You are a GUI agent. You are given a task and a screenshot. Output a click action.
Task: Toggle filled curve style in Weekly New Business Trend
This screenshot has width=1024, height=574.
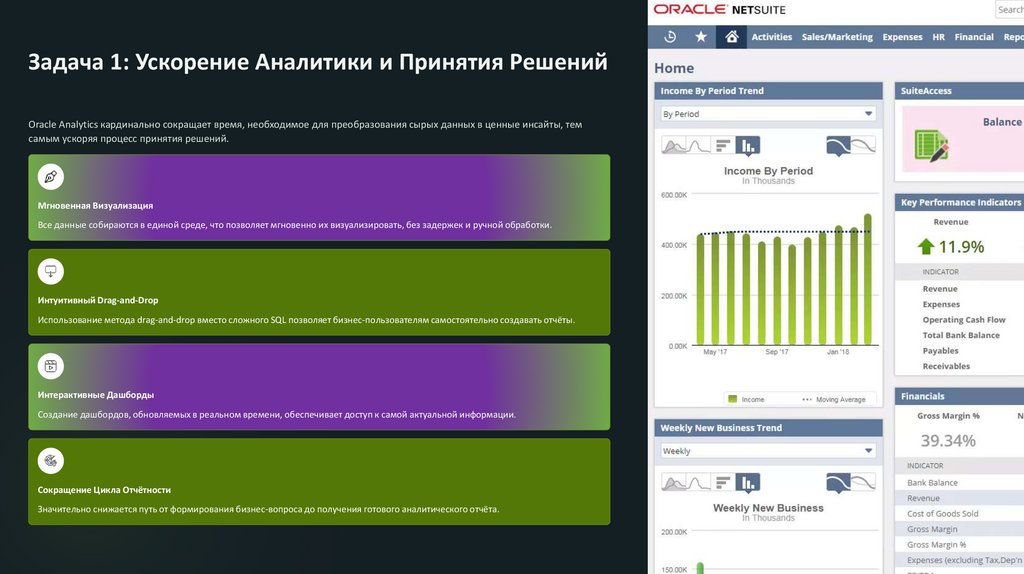pyautogui.click(x=838, y=483)
